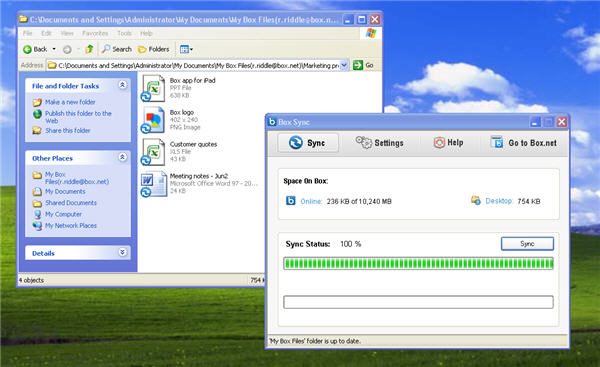Open the Tools menu in Explorer
The width and height of the screenshot is (600, 367).
(124, 33)
